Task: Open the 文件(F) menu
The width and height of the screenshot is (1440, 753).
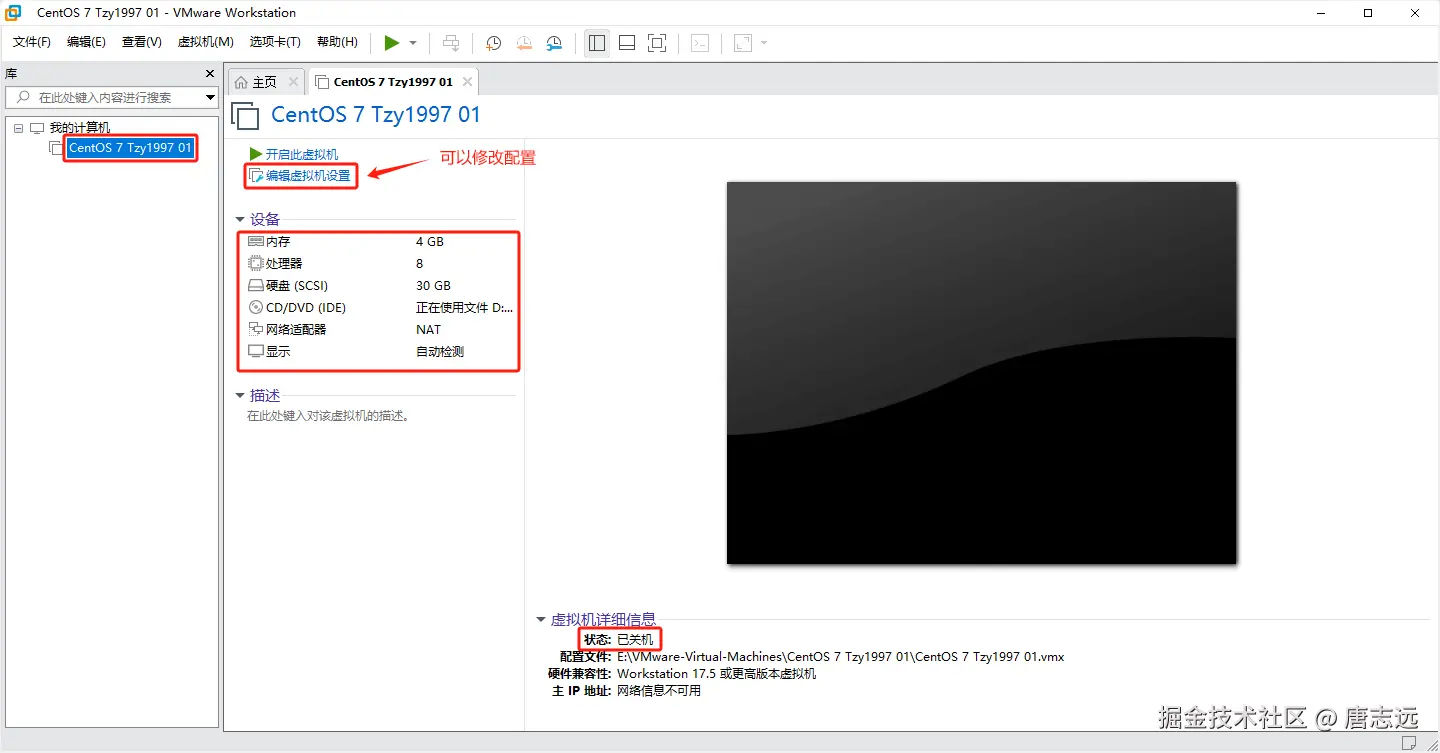Action: pyautogui.click(x=32, y=42)
